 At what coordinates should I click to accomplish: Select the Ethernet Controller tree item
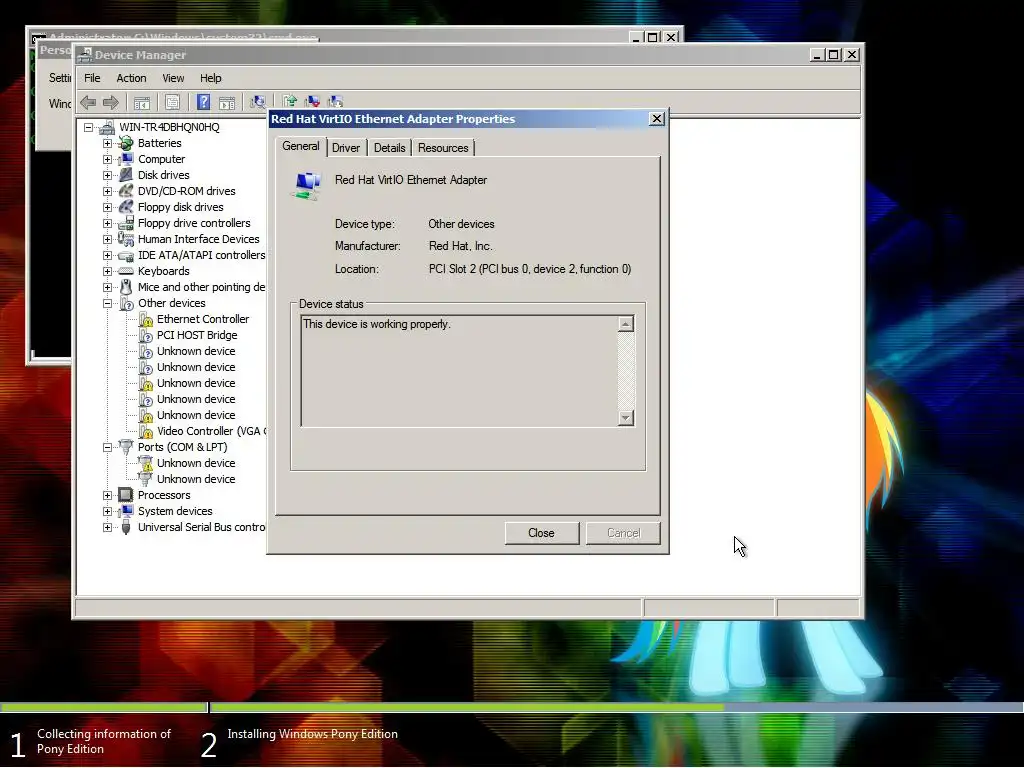click(x=202, y=319)
